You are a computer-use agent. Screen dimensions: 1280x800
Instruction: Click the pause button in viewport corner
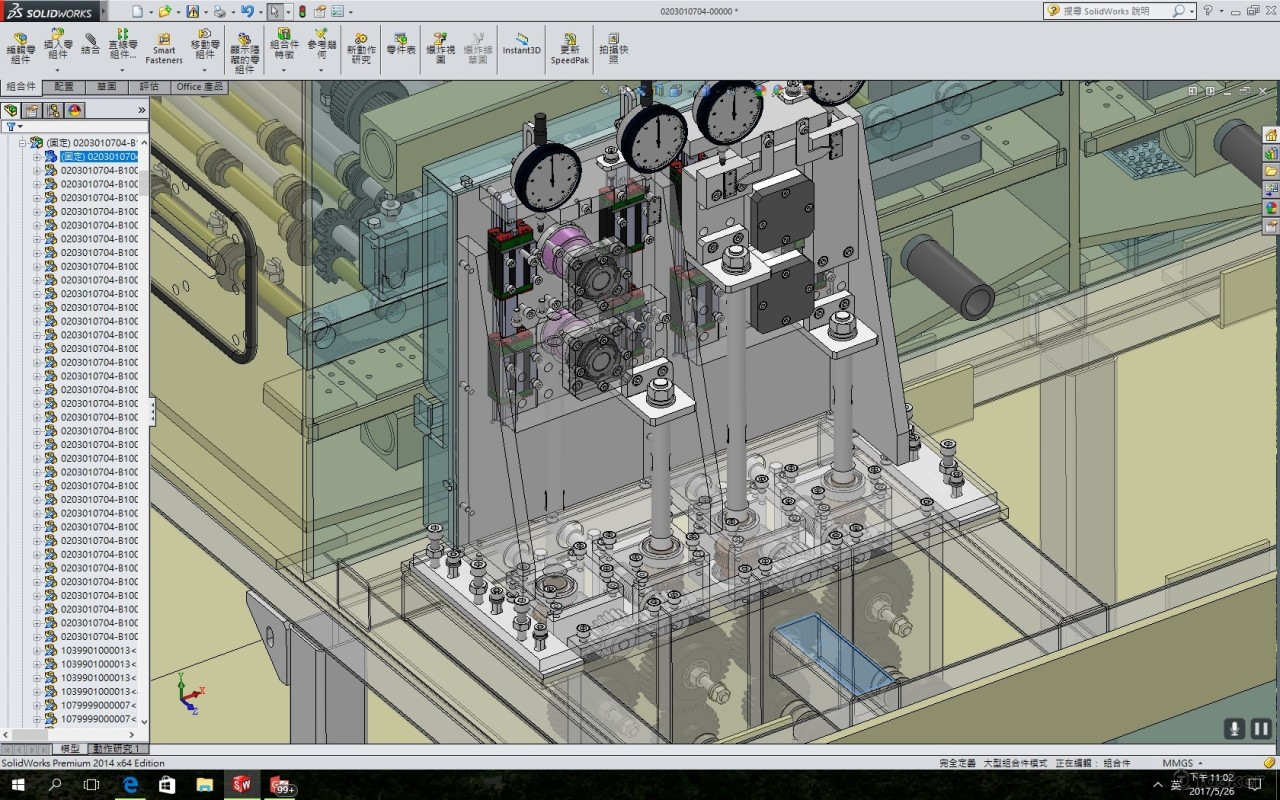(x=1261, y=729)
